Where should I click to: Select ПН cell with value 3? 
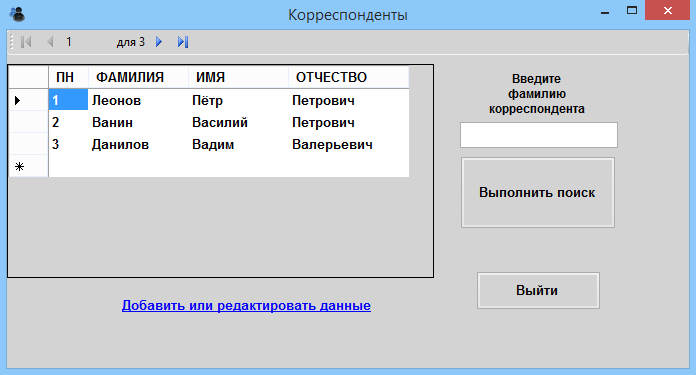pyautogui.click(x=68, y=144)
